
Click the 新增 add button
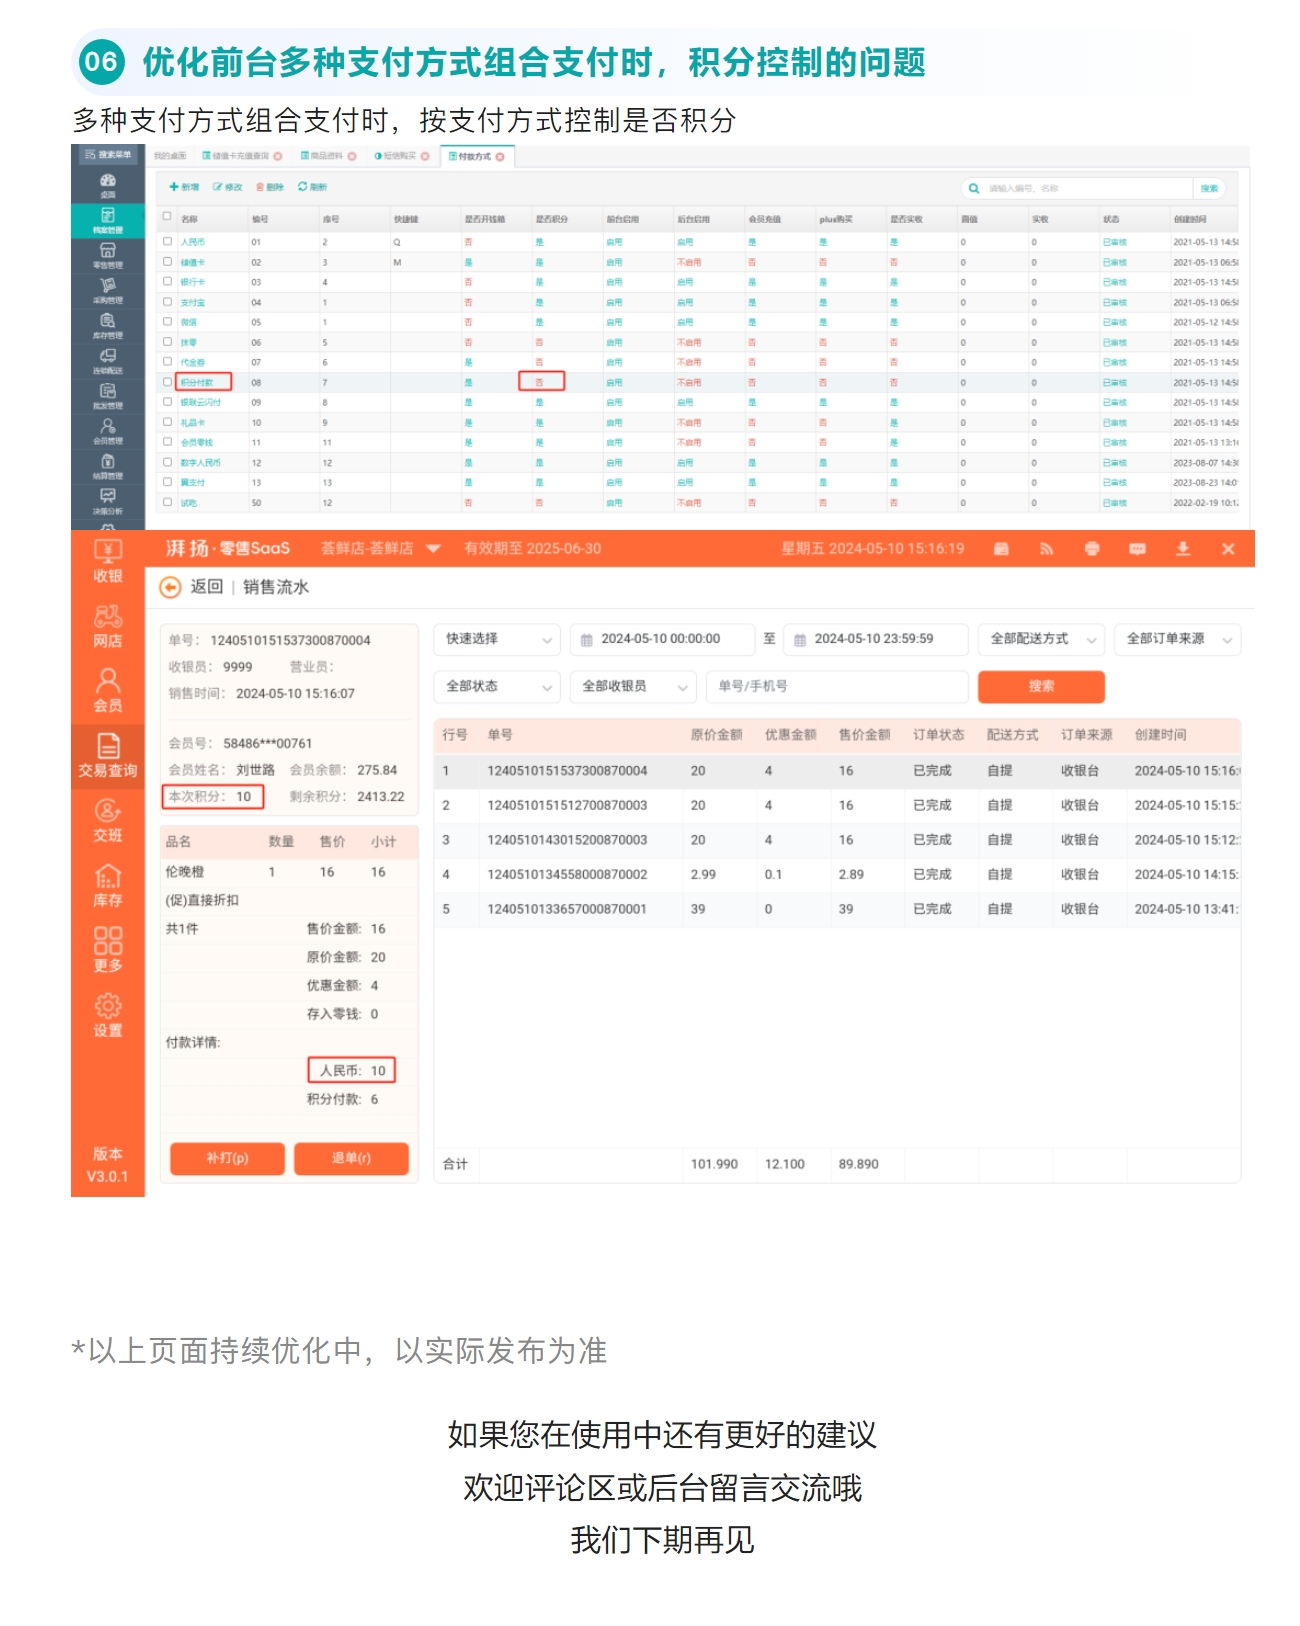[185, 187]
